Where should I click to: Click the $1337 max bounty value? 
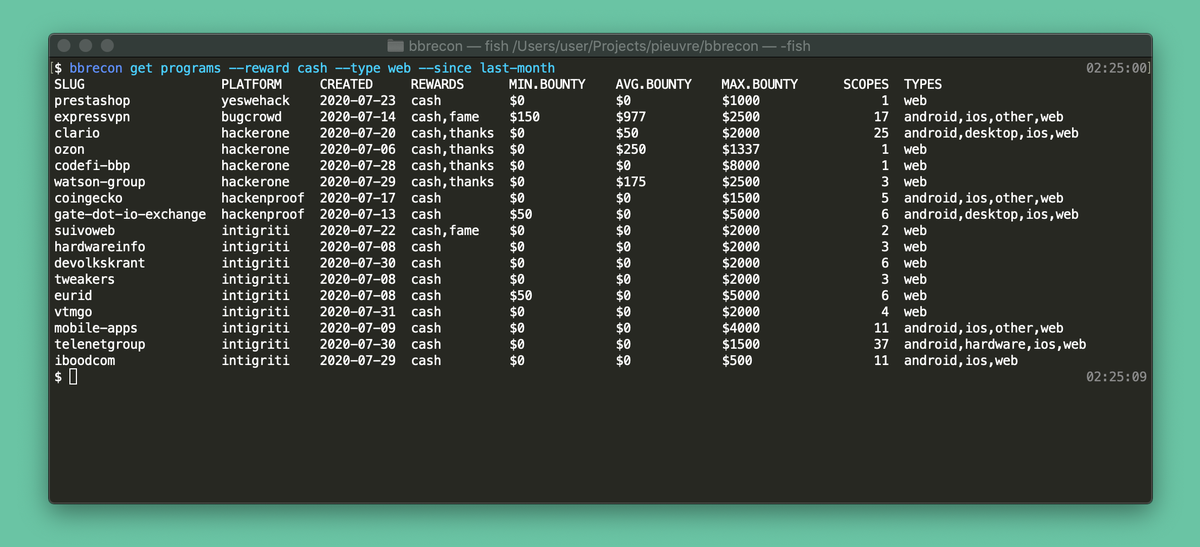(x=741, y=149)
